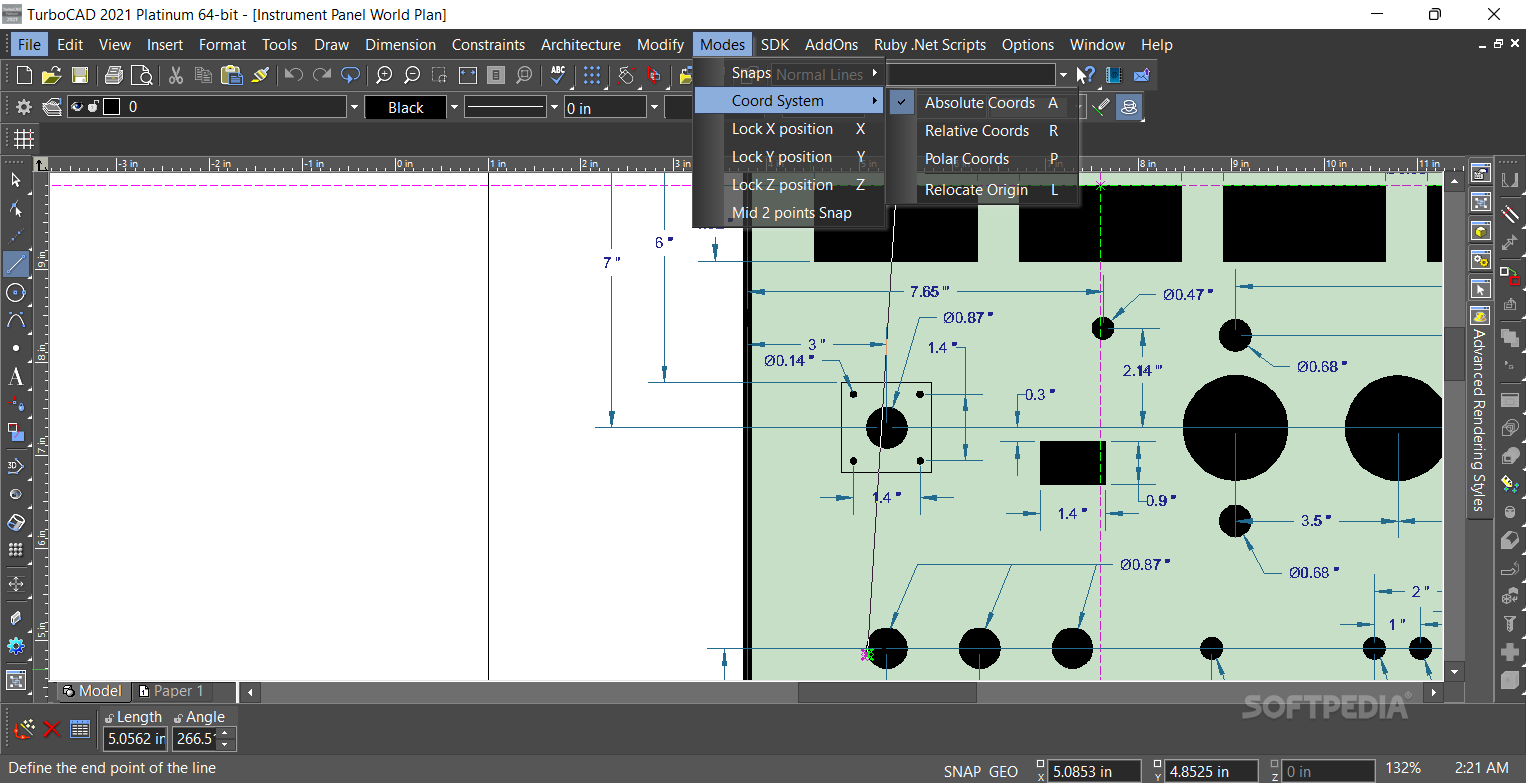Select Lock X position menu item
Image resolution: width=1526 pixels, height=783 pixels.
point(789,129)
